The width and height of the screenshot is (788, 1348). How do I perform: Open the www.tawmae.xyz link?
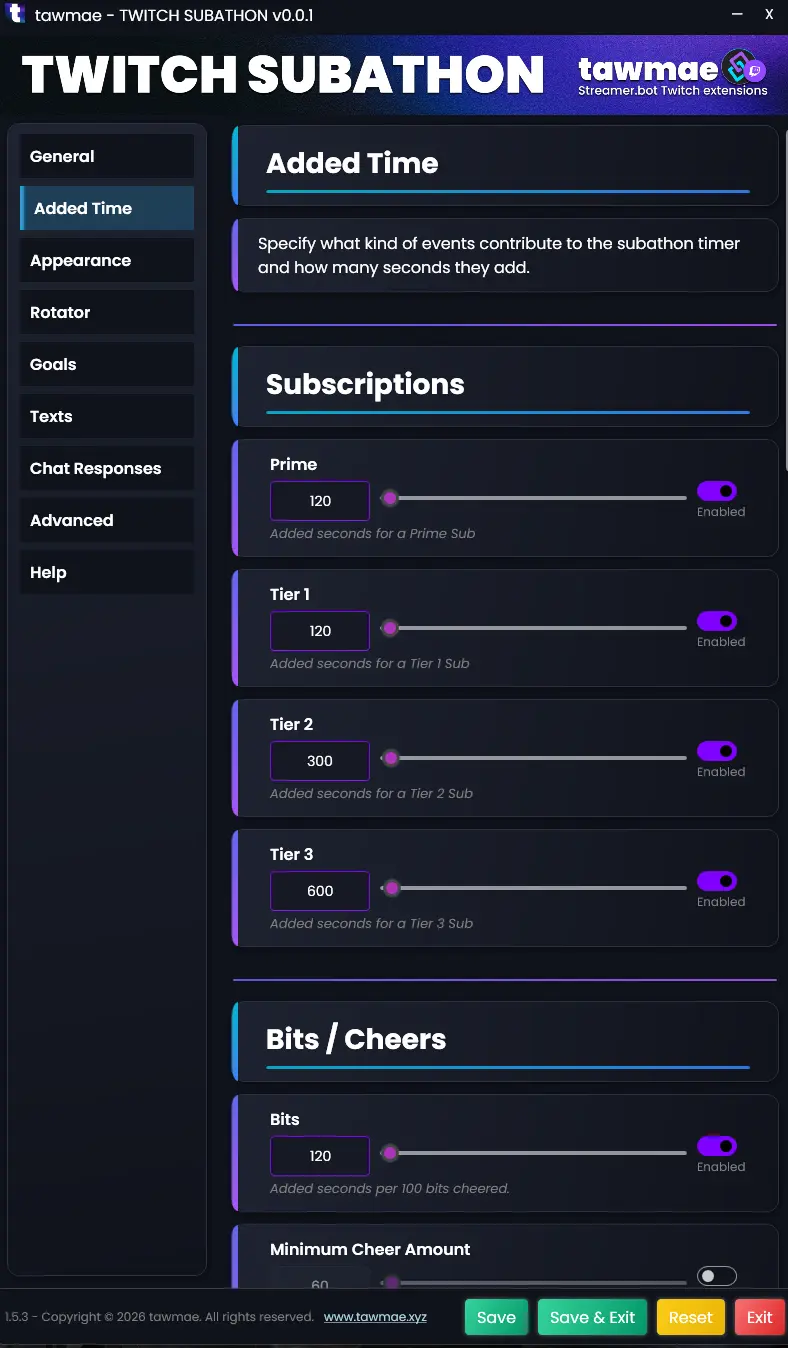pos(375,1317)
